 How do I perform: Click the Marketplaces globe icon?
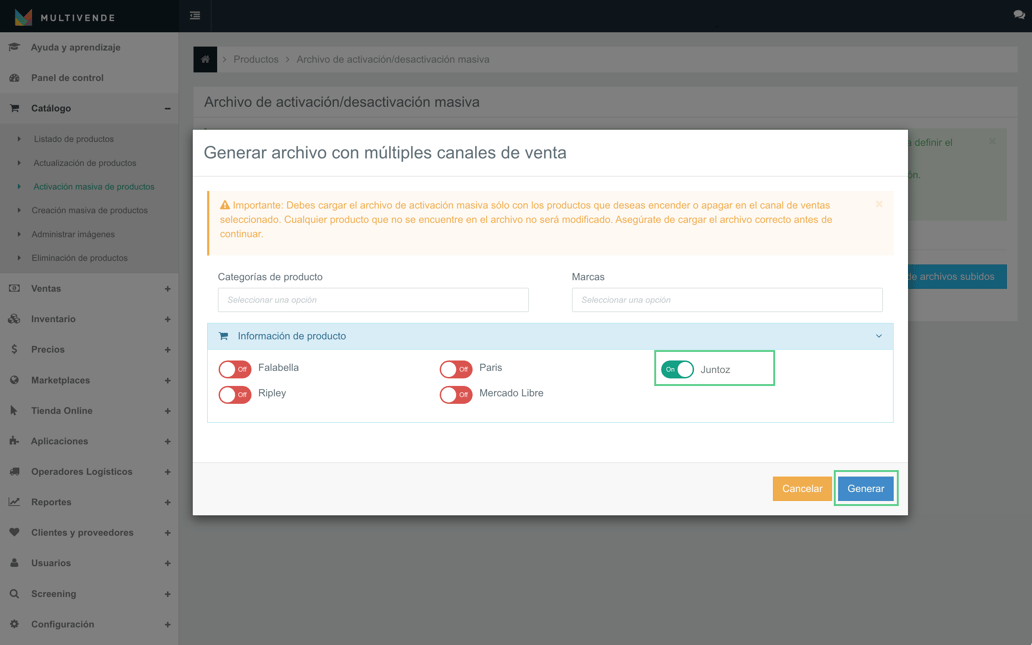14,380
